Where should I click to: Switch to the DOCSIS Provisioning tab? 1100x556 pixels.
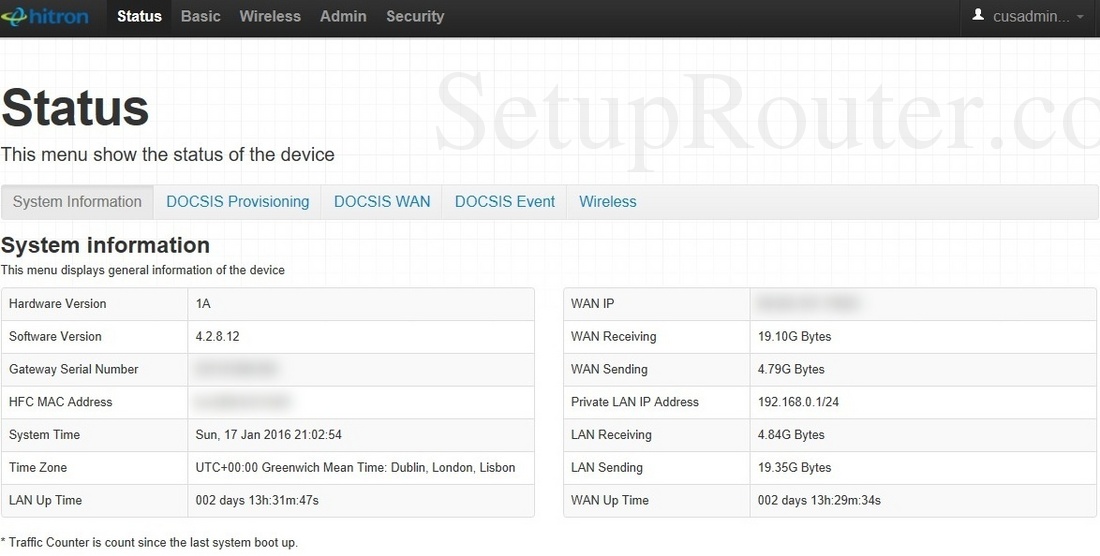pyautogui.click(x=237, y=202)
